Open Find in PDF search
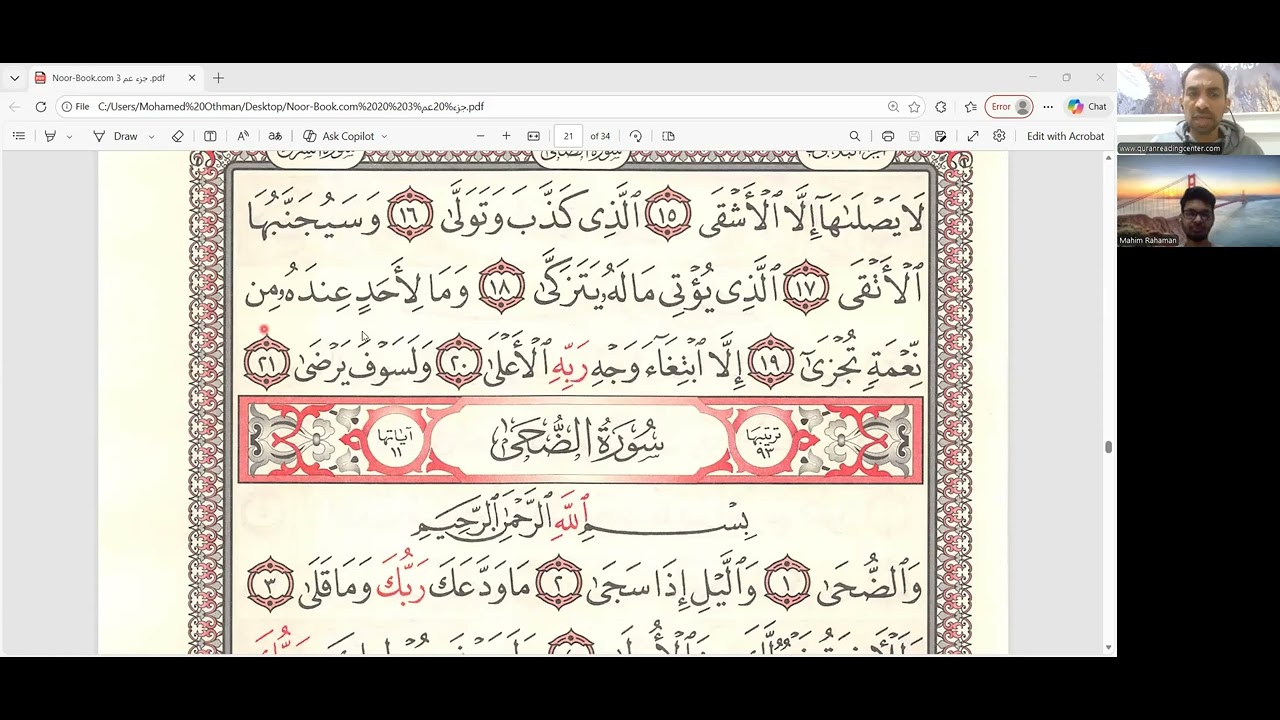The height and width of the screenshot is (720, 1280). 855,136
